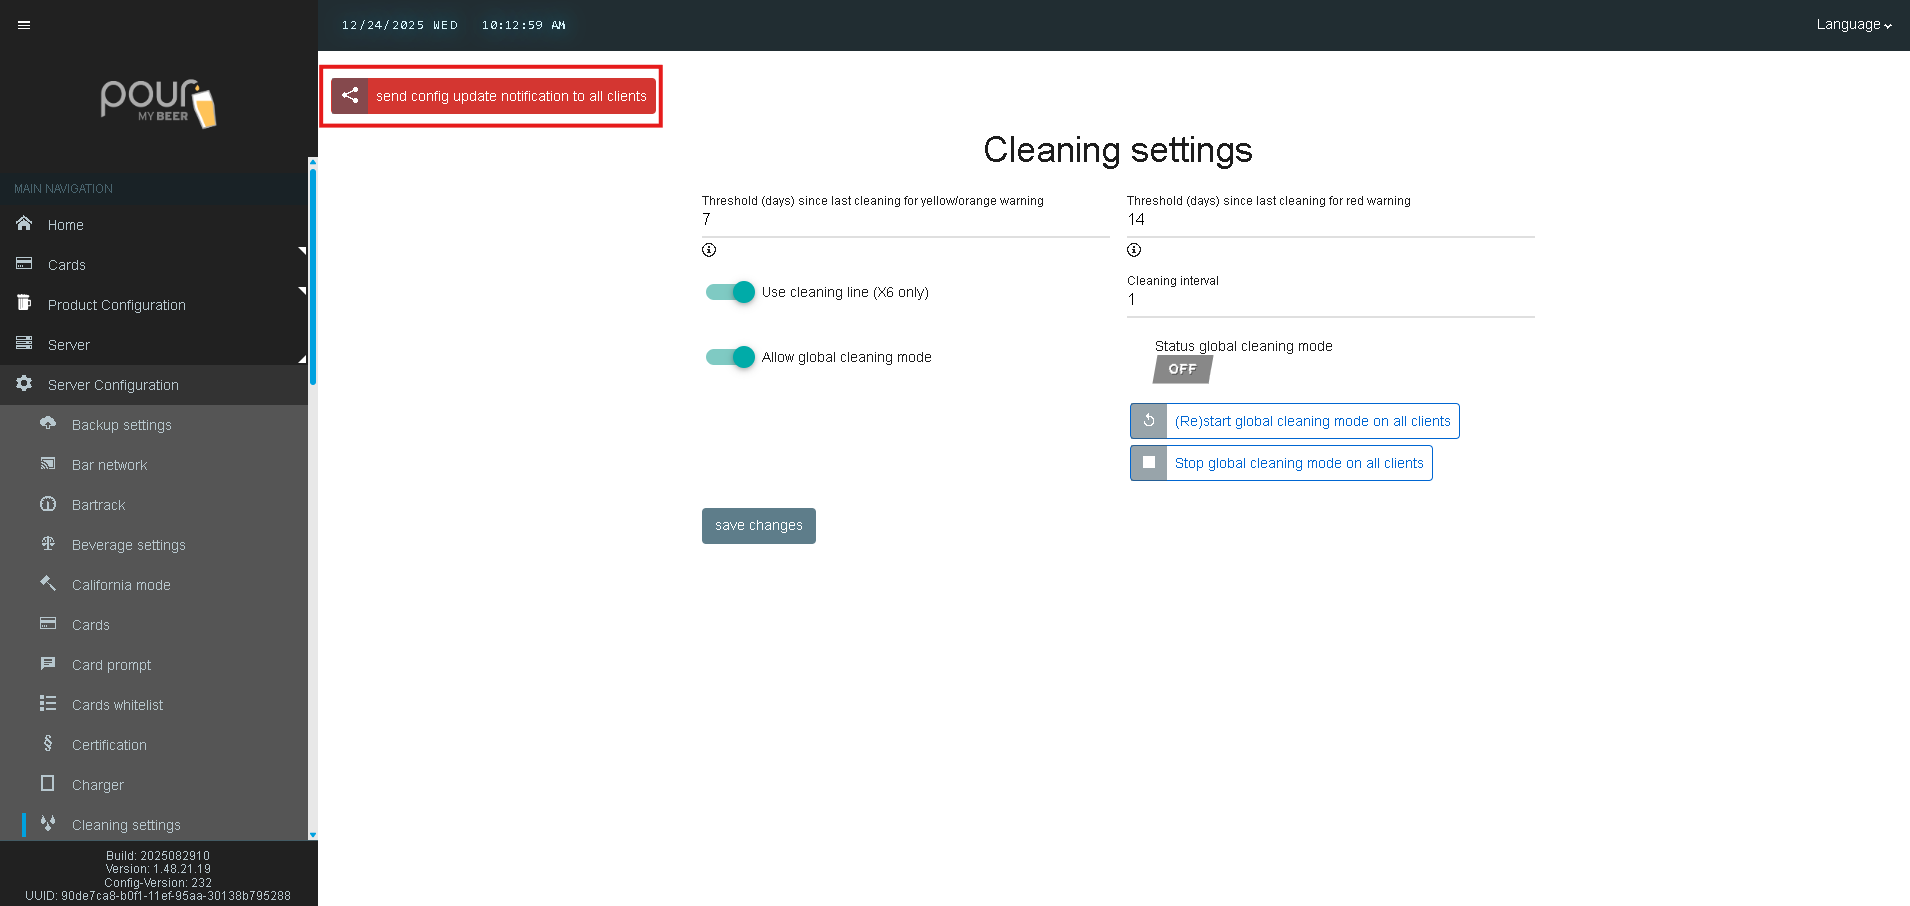Disable Allow global cleaning mode switch

pos(731,357)
